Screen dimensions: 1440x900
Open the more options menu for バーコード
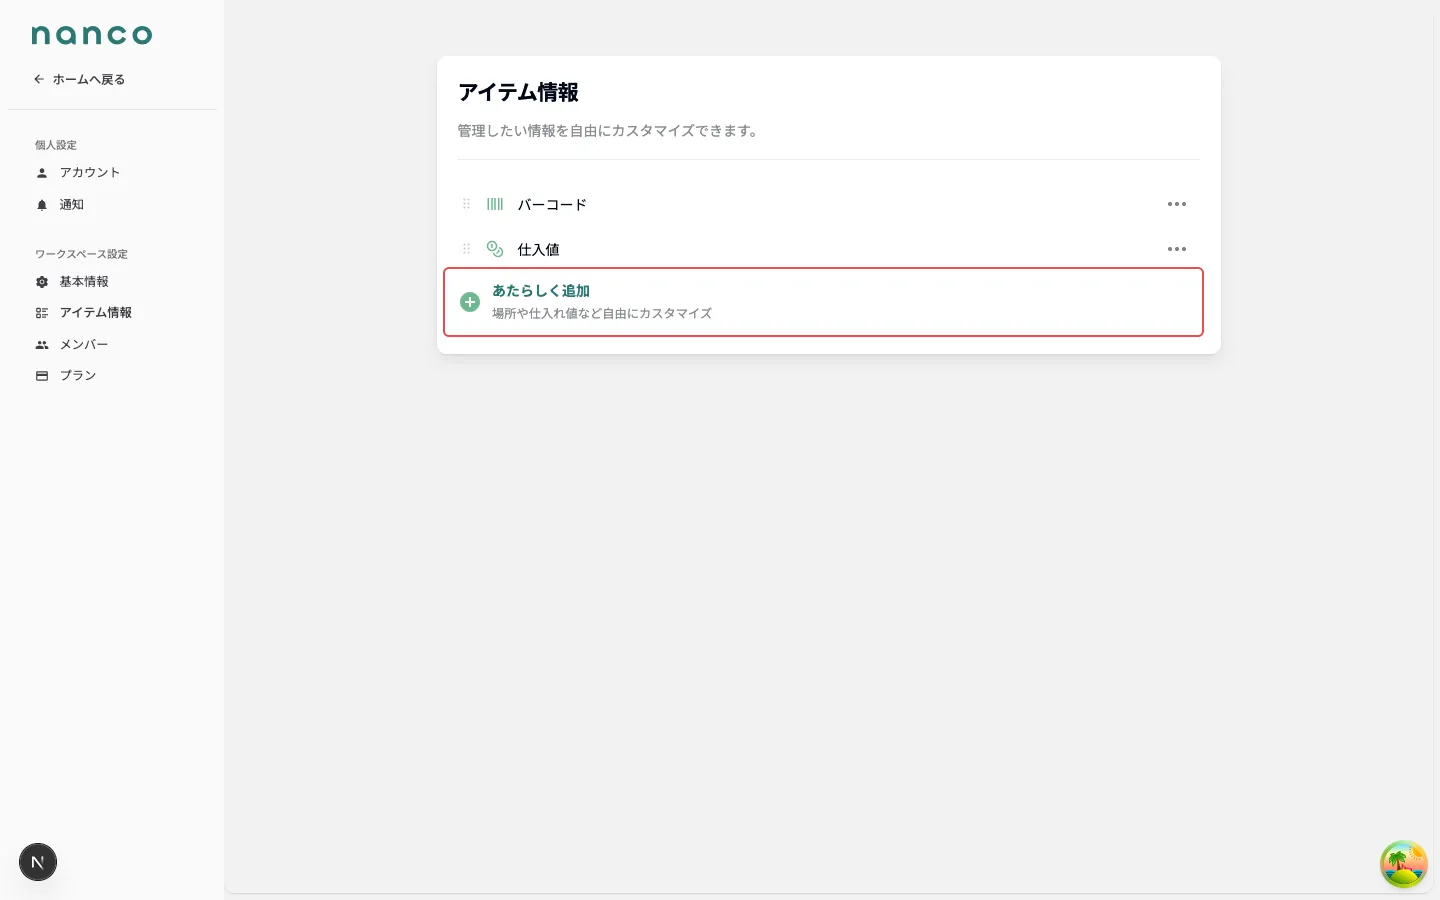1177,204
